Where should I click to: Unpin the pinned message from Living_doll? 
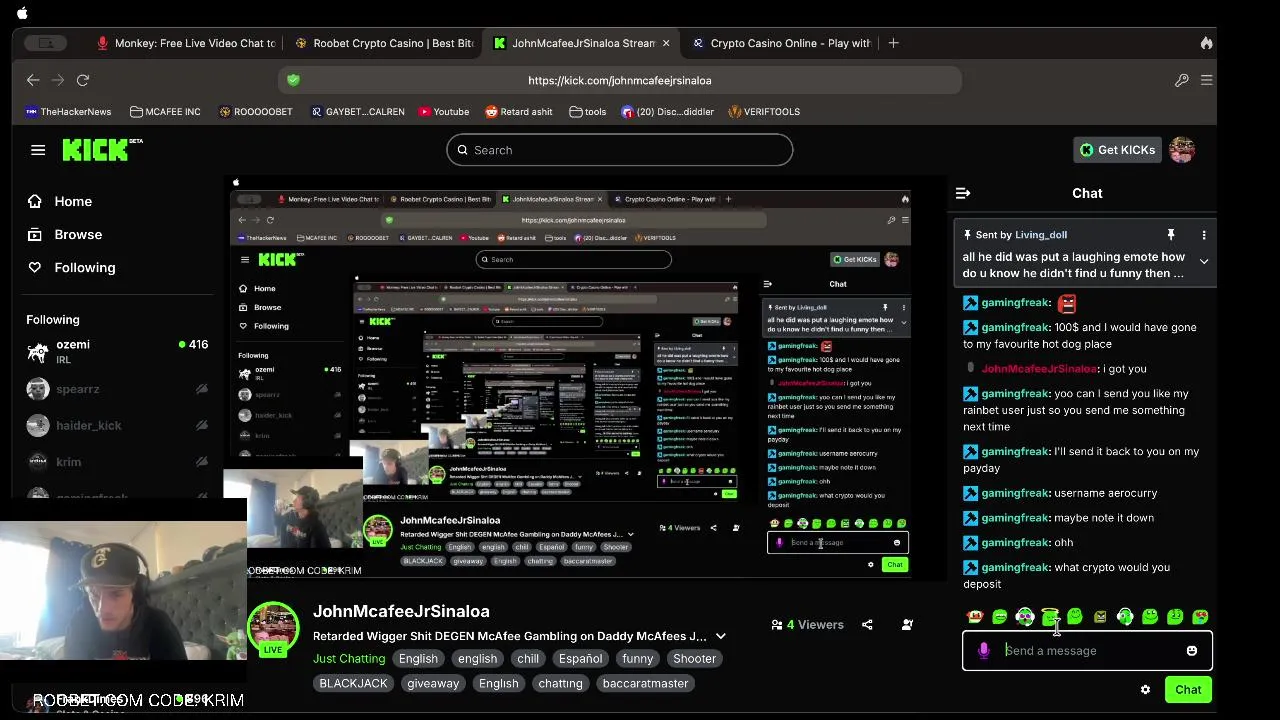click(1170, 235)
